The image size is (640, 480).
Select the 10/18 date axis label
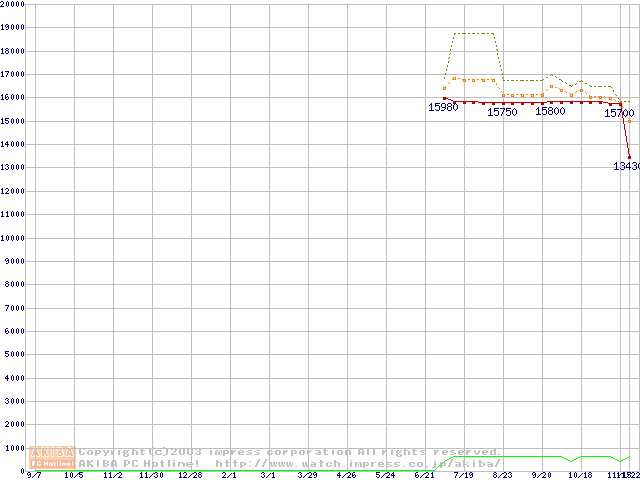tap(580, 476)
